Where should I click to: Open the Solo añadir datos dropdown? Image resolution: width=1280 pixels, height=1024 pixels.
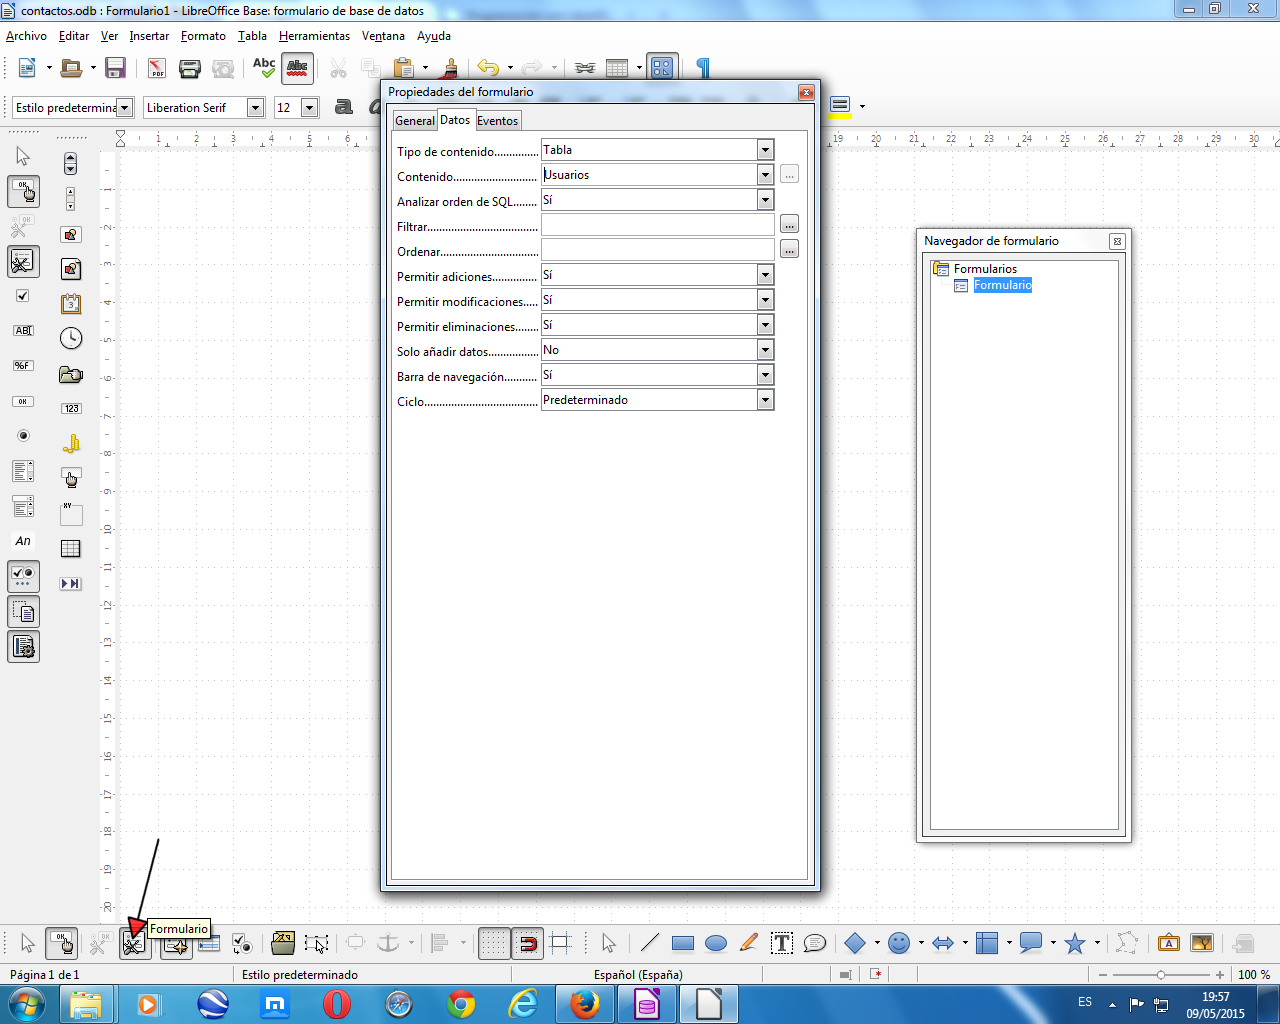point(765,350)
